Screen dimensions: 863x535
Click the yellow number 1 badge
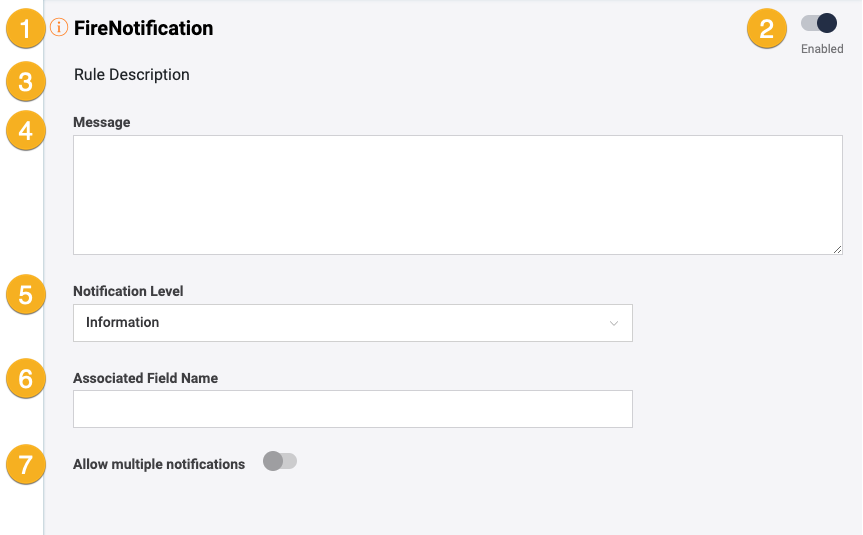(x=25, y=29)
